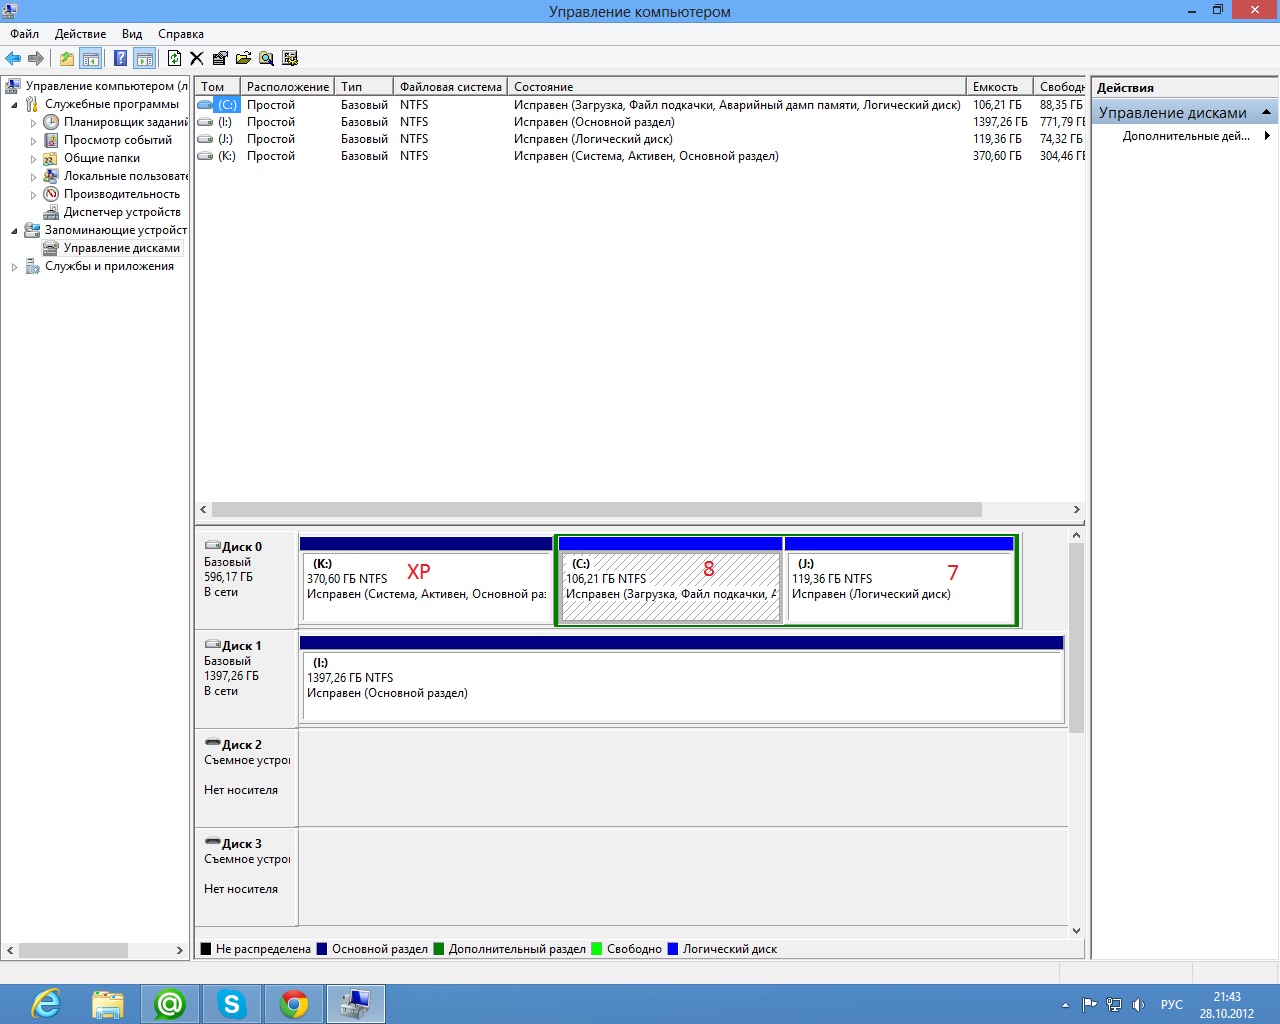
Task: Expand the Общие папки node
Action: coord(33,159)
